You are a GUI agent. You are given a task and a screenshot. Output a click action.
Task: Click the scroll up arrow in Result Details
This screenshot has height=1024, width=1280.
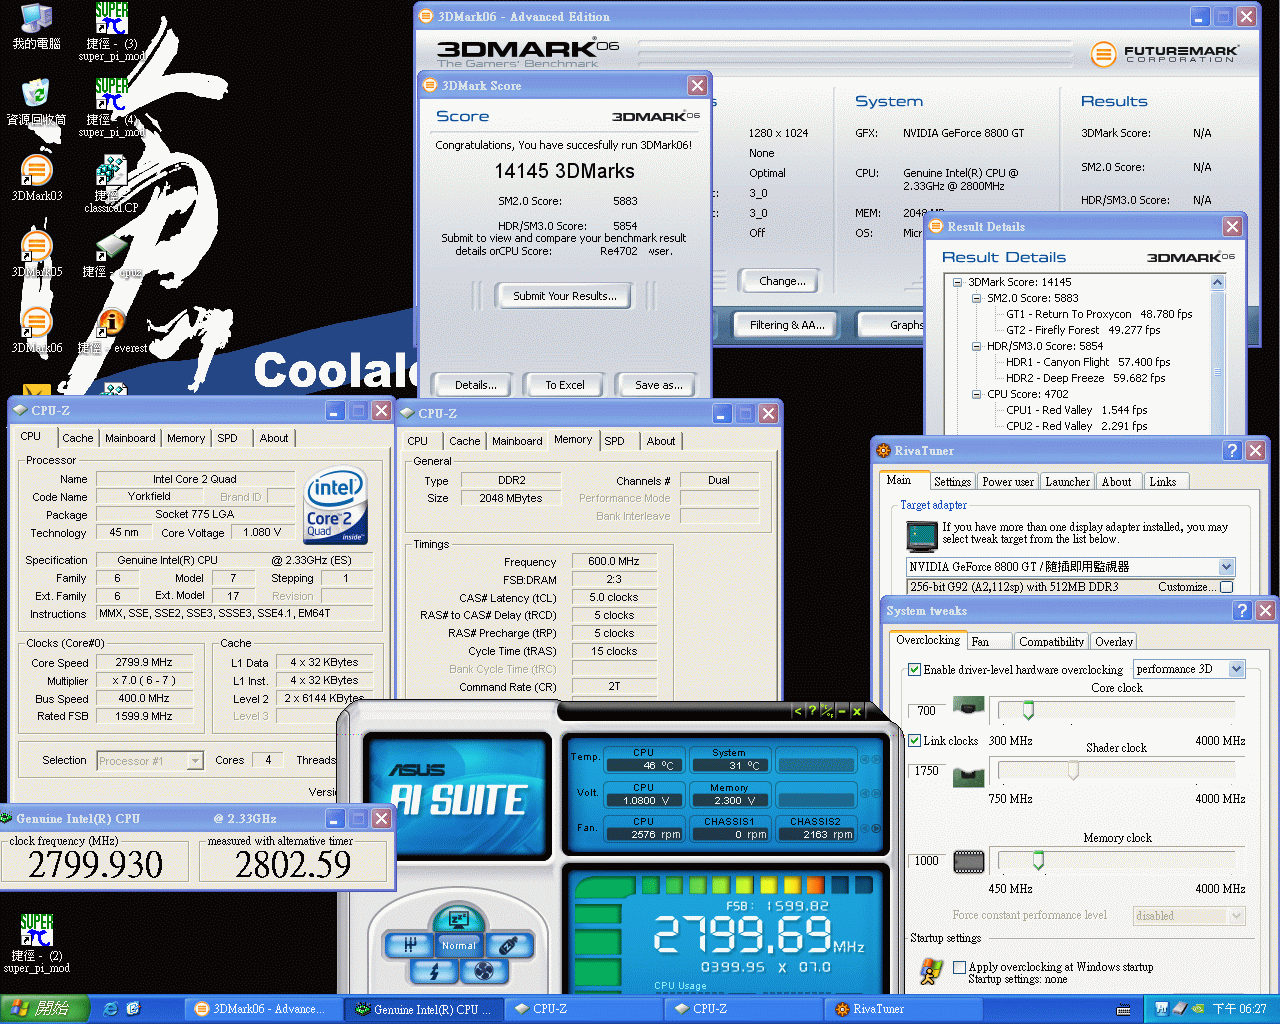(x=1217, y=283)
